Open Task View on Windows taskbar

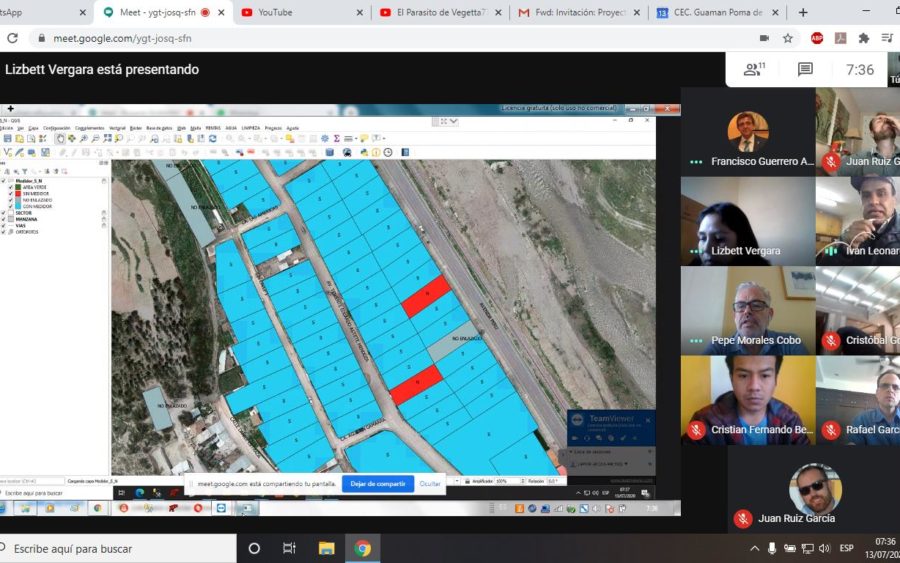[x=289, y=549]
